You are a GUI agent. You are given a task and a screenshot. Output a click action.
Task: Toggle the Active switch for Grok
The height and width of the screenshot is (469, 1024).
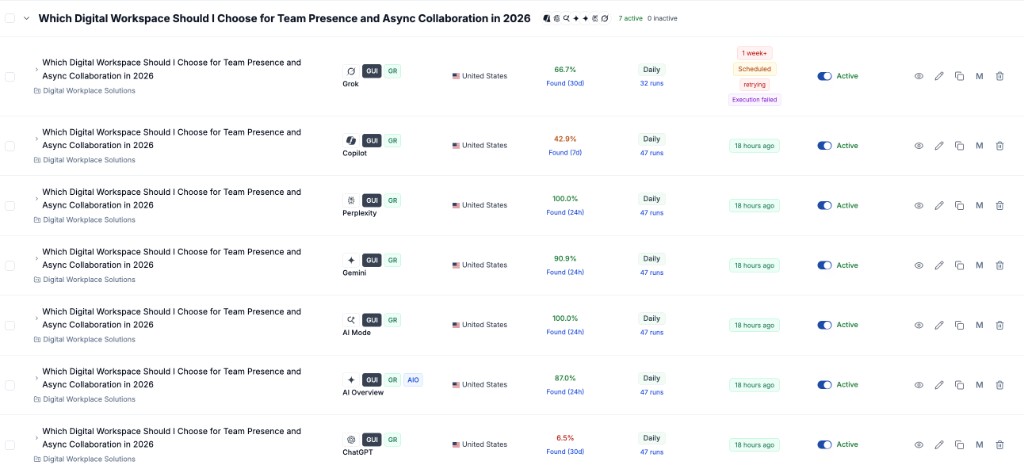824,76
